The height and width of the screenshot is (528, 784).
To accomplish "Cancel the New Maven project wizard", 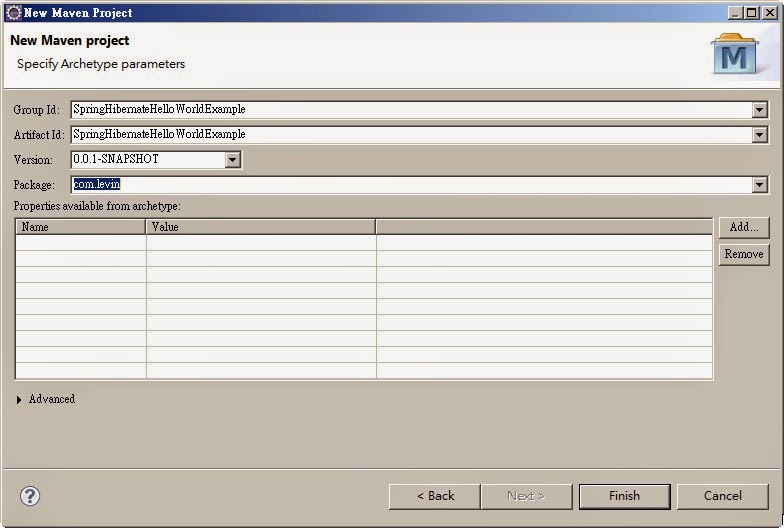I will (x=722, y=496).
